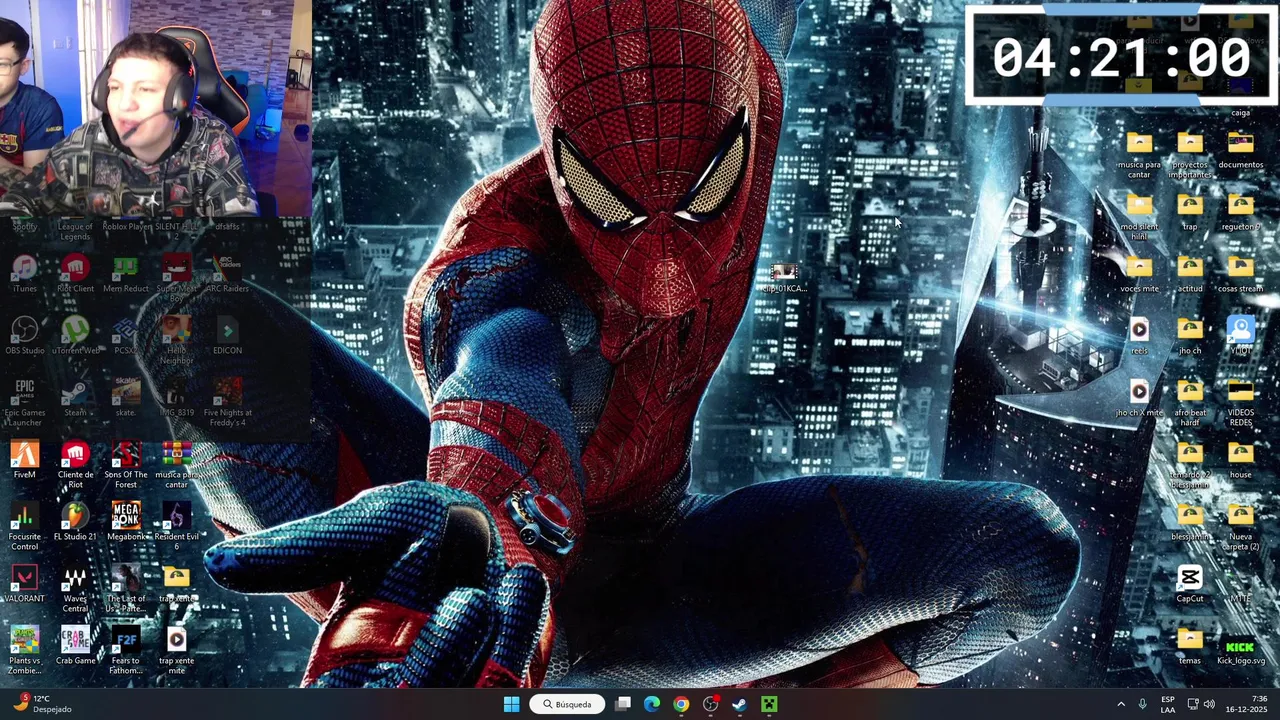Viewport: 1280px width, 720px height.
Task: Open the Hello Neighbor shortcut
Action: coord(176,341)
